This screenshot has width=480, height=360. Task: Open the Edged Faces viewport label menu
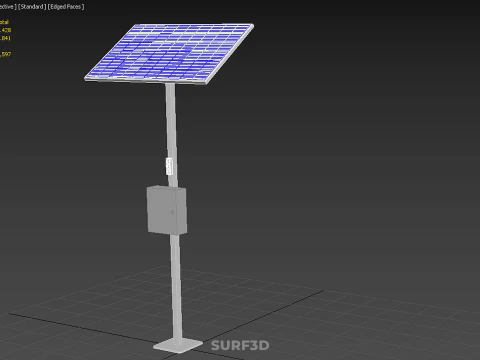pos(66,7)
